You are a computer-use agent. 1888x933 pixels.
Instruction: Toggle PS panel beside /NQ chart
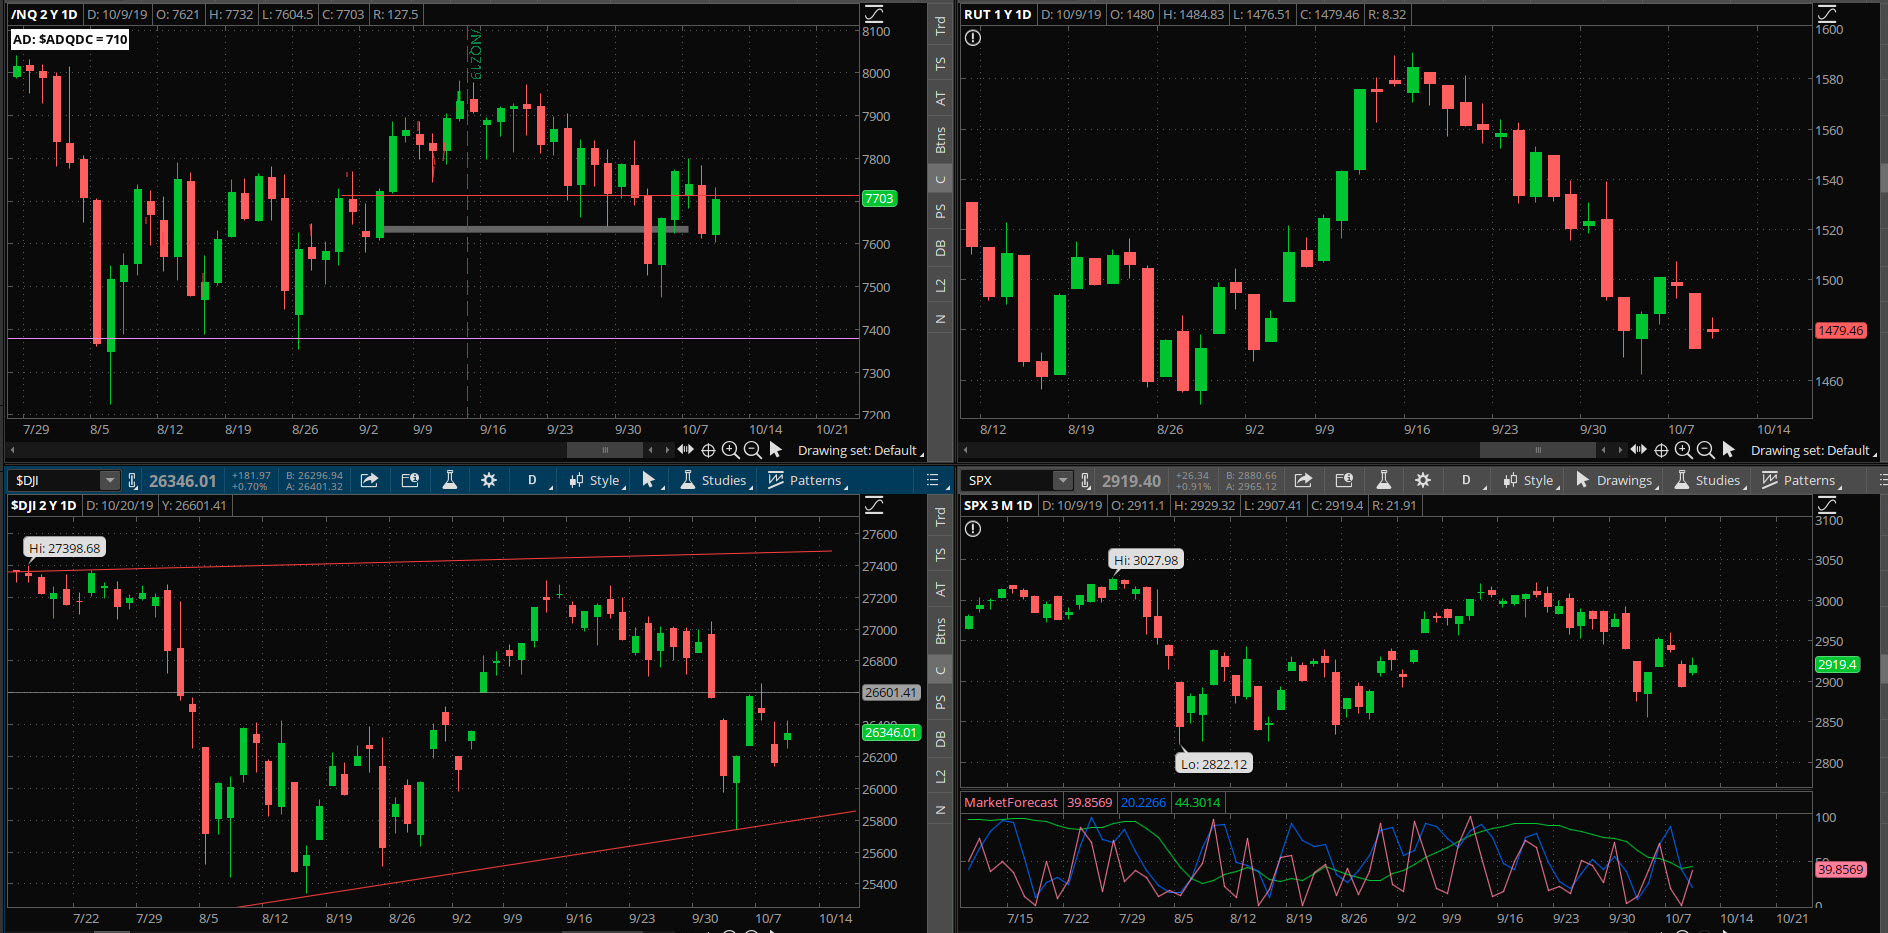tap(940, 211)
